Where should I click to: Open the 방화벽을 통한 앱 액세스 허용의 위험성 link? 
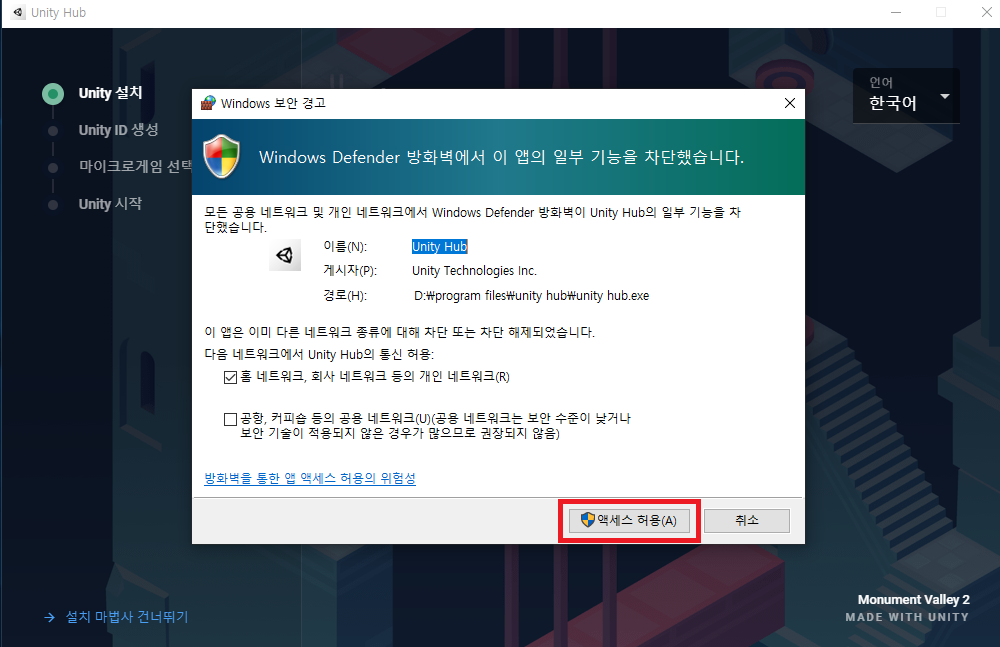click(x=310, y=478)
